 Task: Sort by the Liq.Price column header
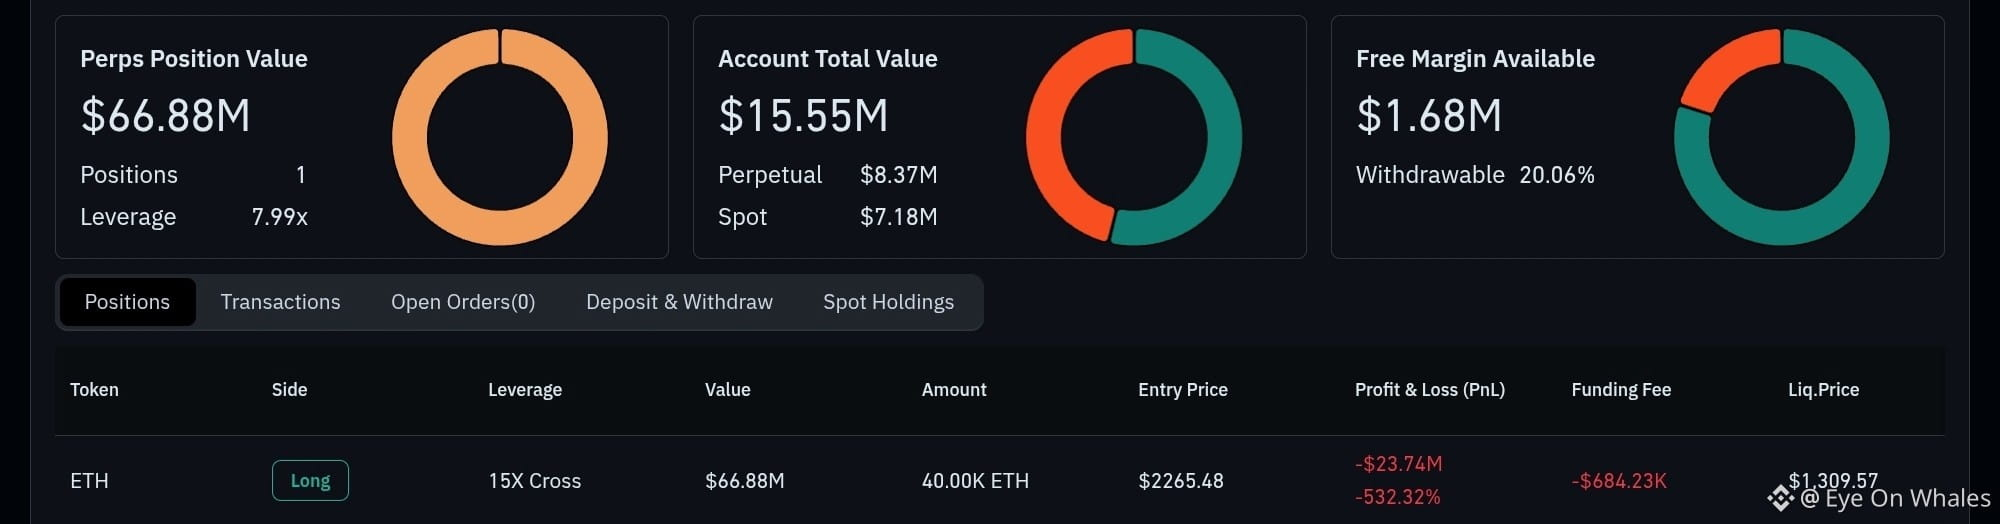coord(1824,390)
